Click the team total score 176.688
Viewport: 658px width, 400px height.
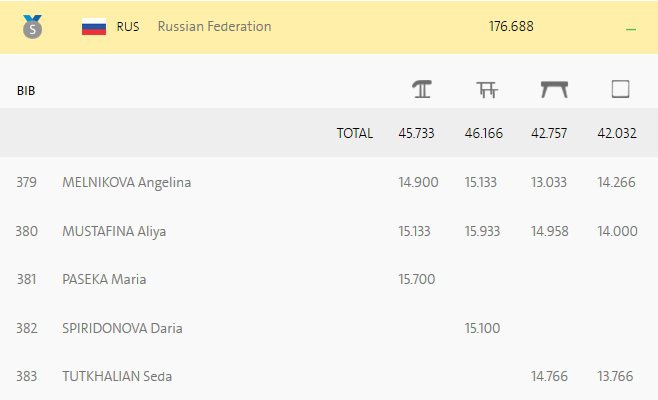coord(511,26)
